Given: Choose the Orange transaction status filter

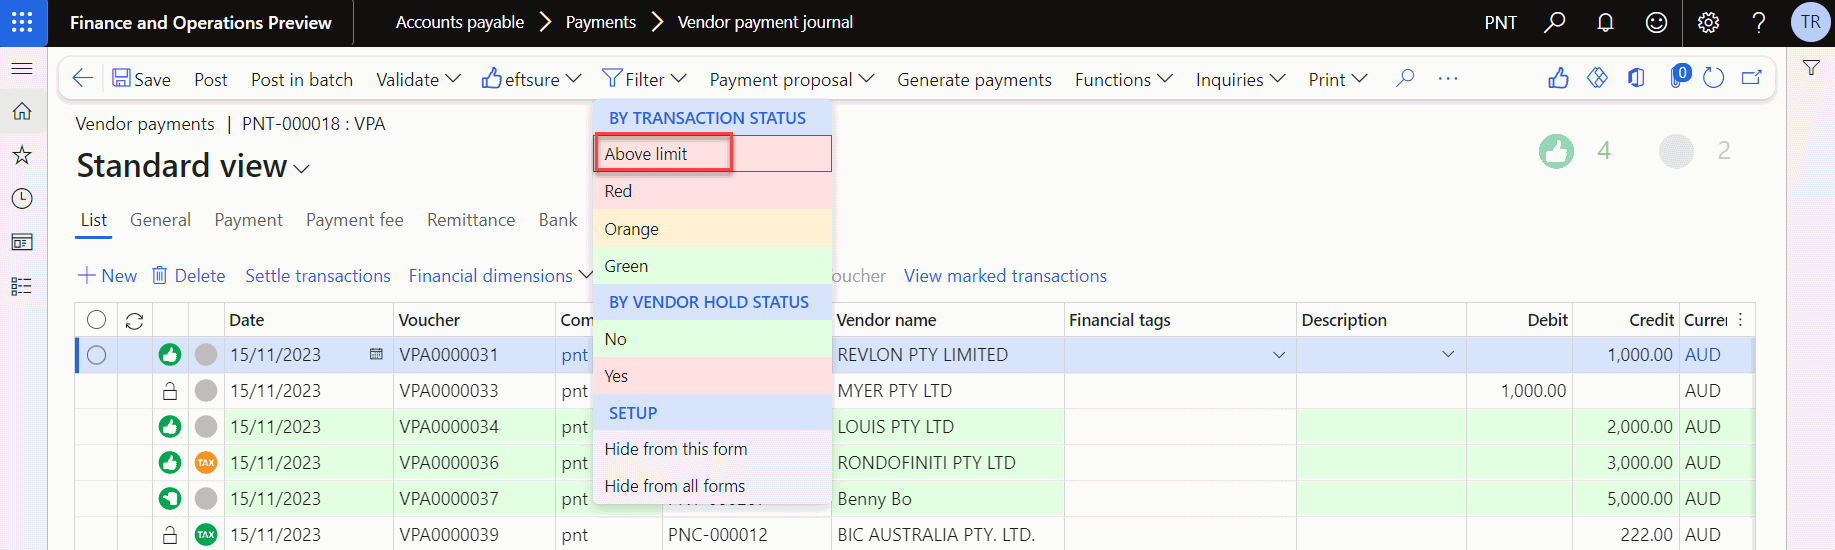Looking at the screenshot, I should point(712,229).
